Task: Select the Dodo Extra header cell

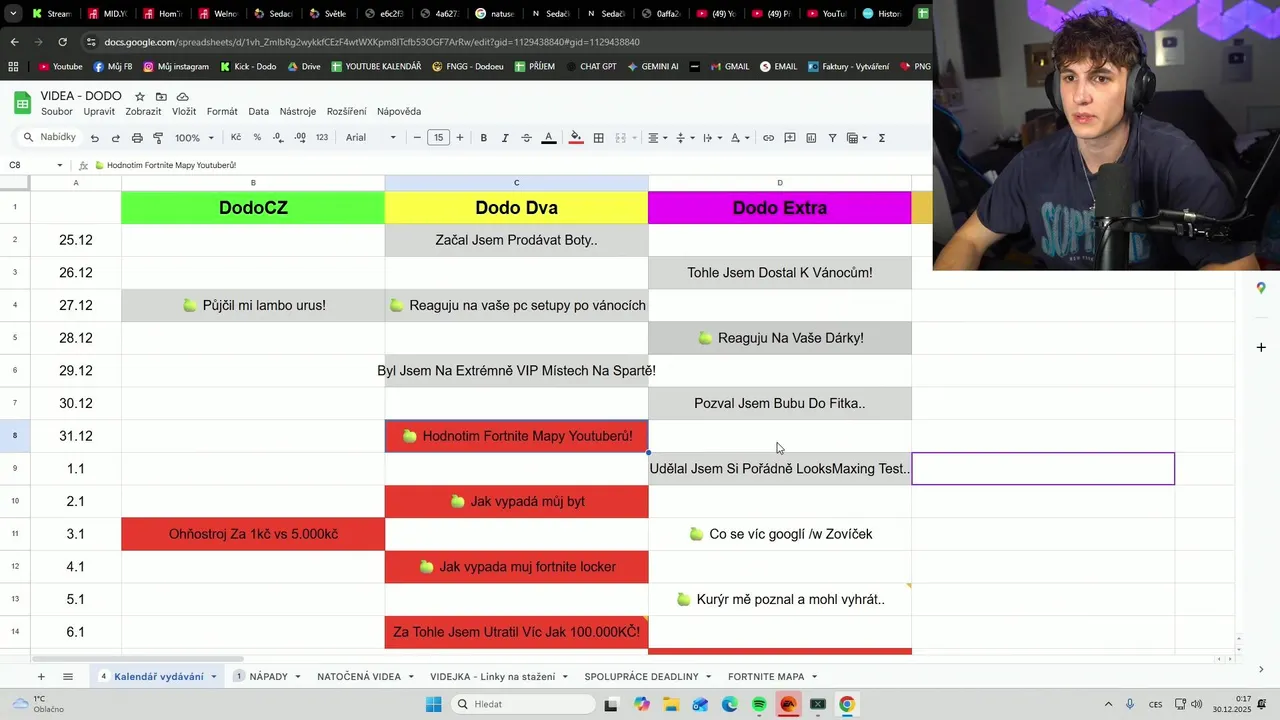Action: [x=780, y=208]
